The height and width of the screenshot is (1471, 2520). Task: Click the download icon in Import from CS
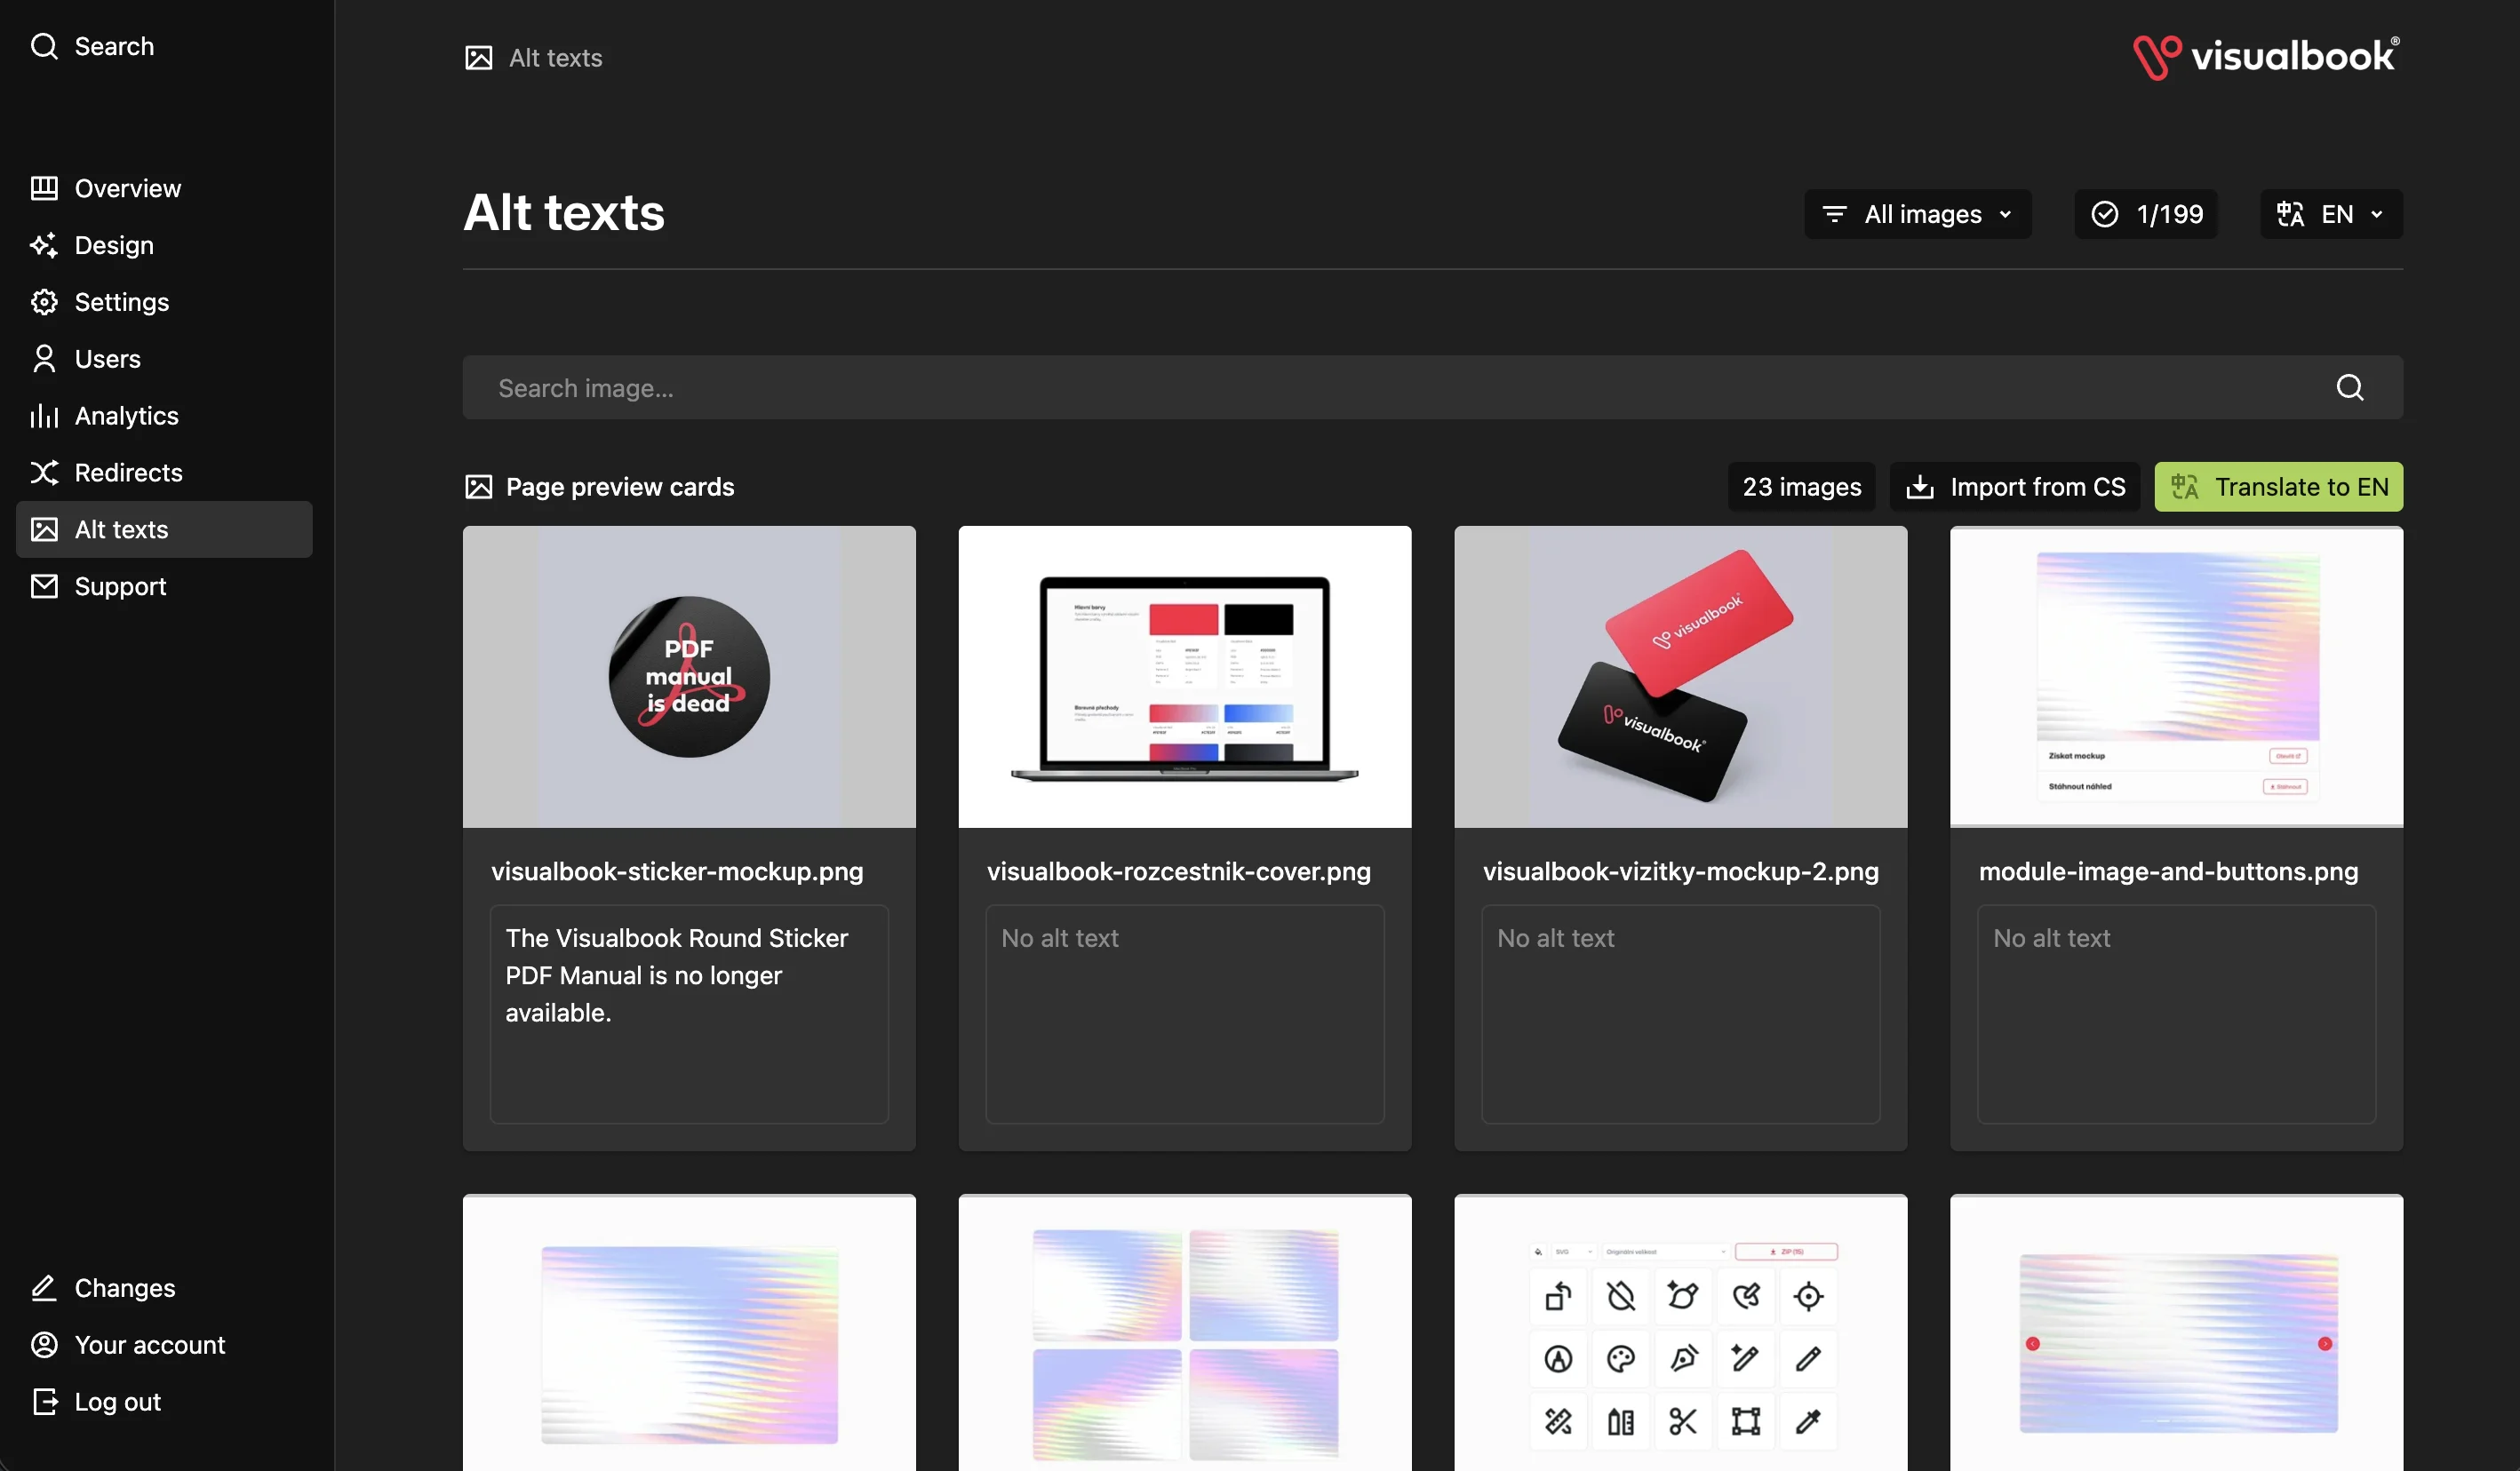click(1919, 487)
